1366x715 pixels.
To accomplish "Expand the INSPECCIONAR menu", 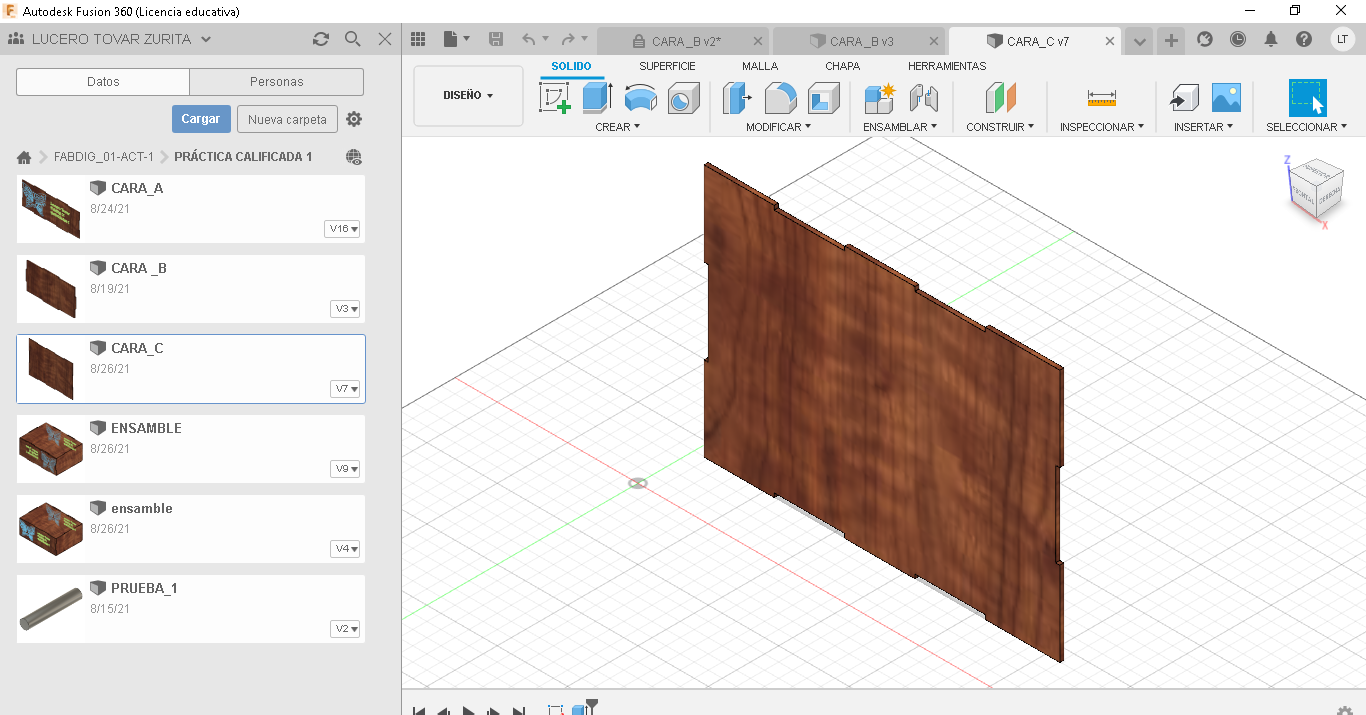I will 1102,127.
